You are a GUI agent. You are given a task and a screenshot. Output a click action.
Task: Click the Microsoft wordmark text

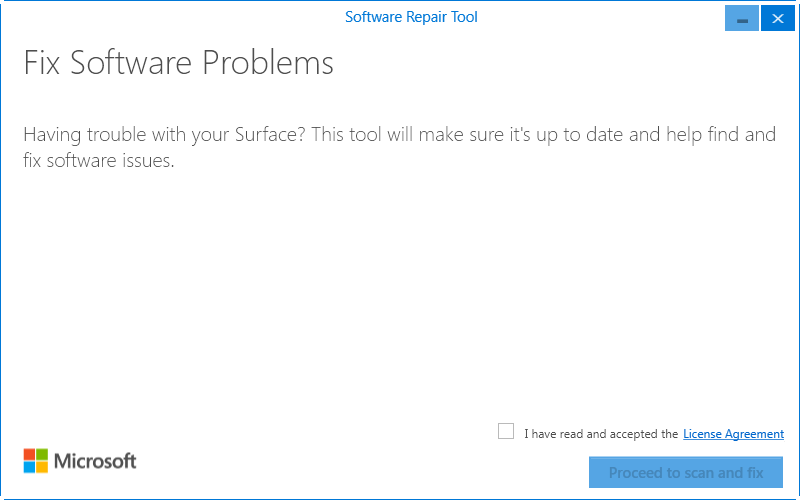(95, 461)
